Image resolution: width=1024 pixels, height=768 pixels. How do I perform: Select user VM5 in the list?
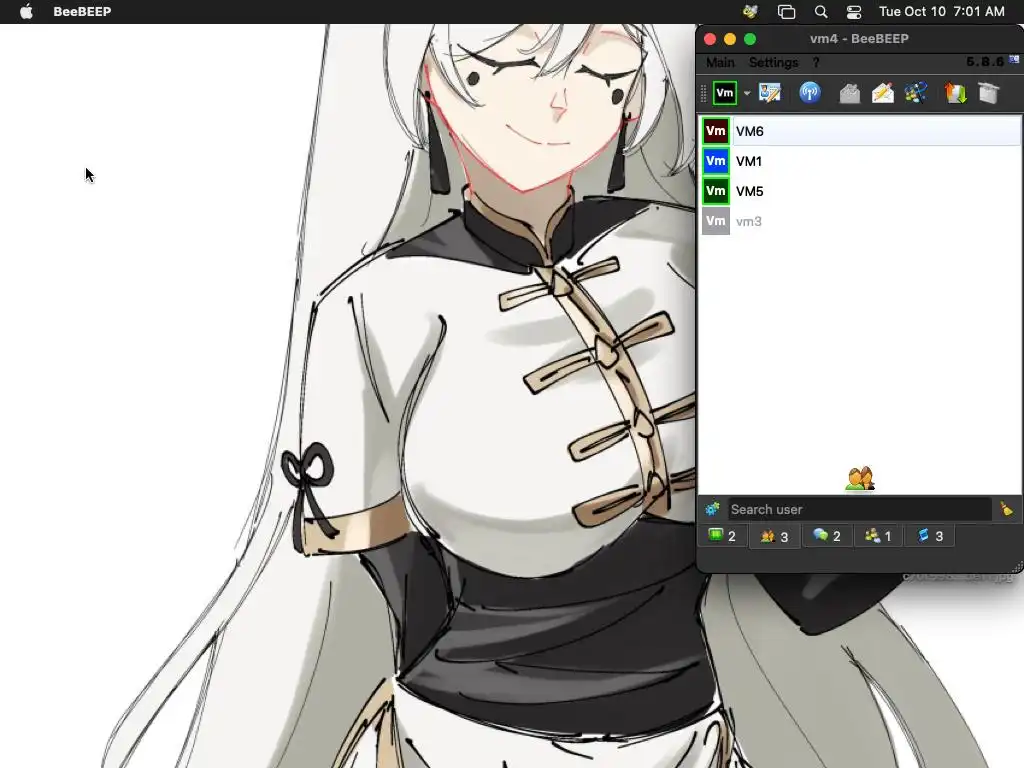[861, 191]
